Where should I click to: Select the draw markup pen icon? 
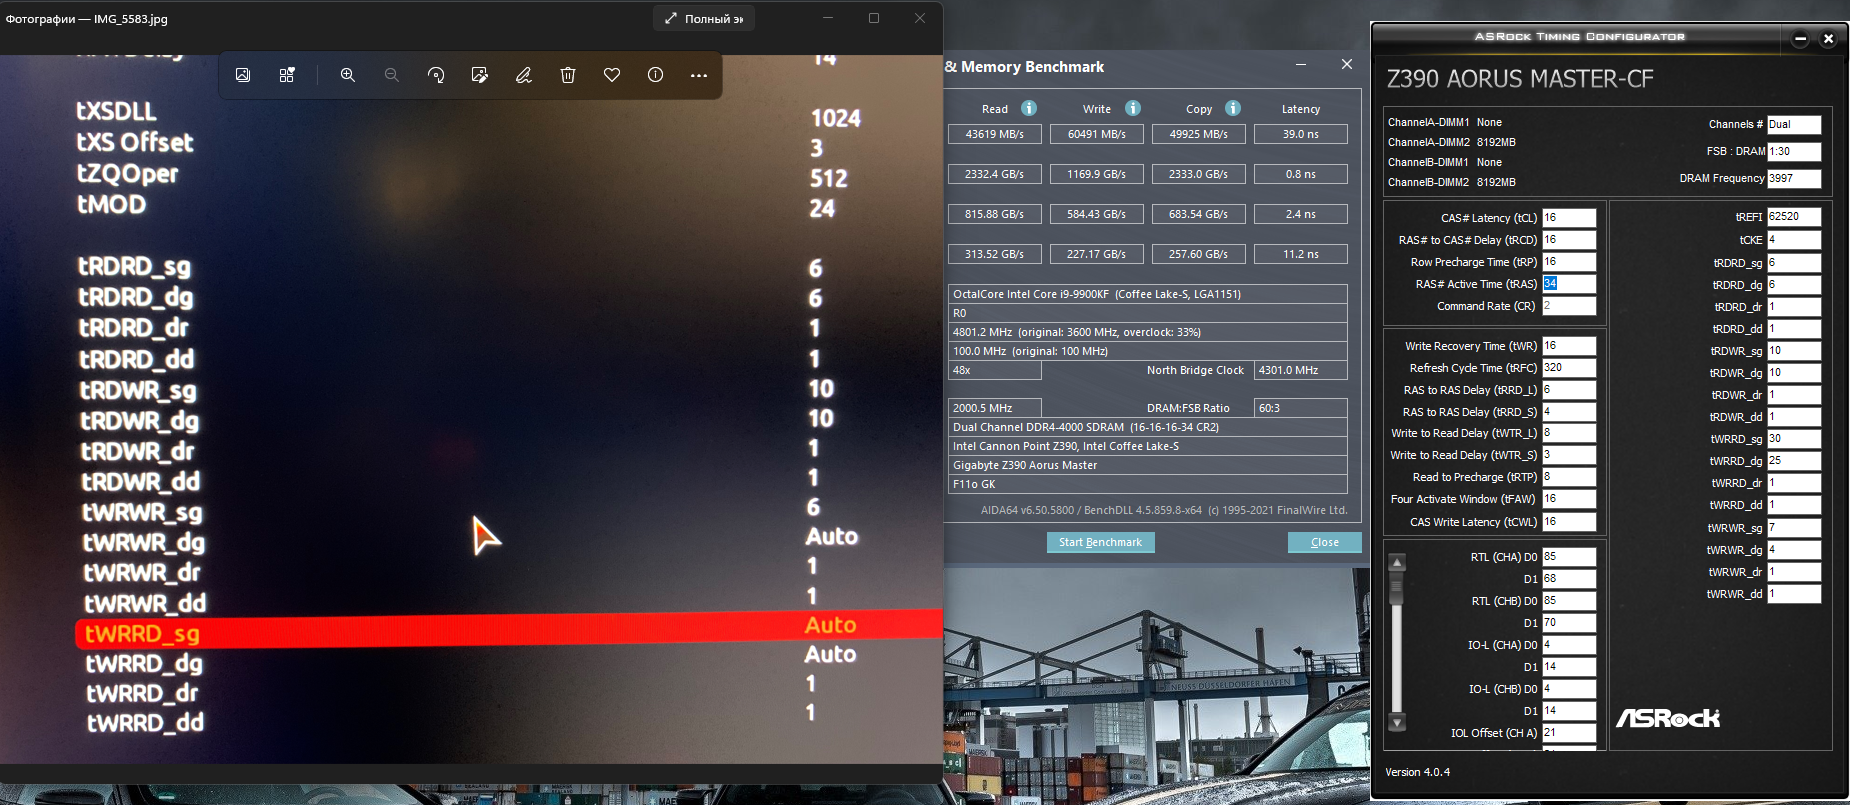coord(524,75)
